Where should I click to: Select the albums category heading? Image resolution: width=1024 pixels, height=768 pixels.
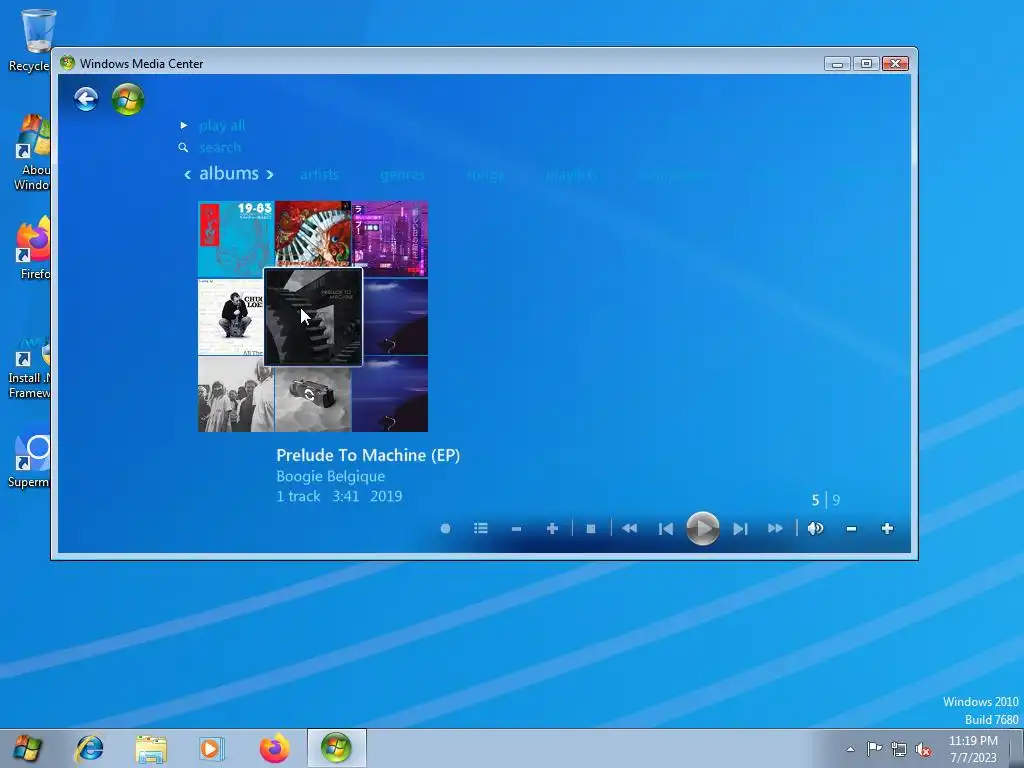click(x=229, y=174)
